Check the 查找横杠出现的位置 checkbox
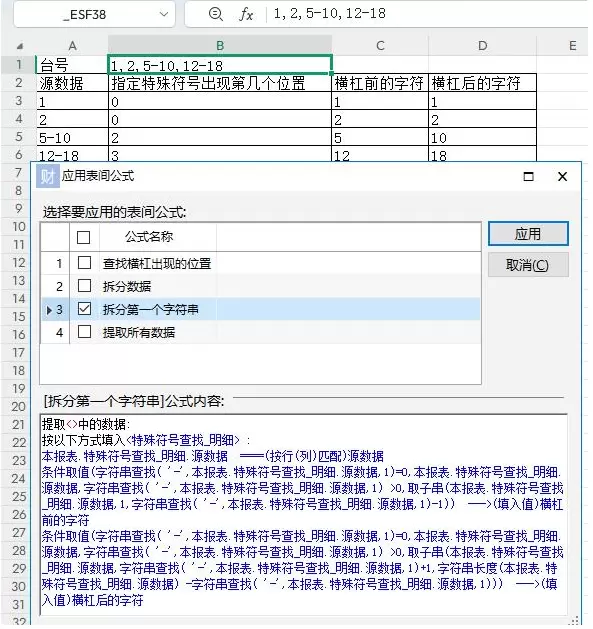Screen dimensions: 593x629 [x=84, y=263]
